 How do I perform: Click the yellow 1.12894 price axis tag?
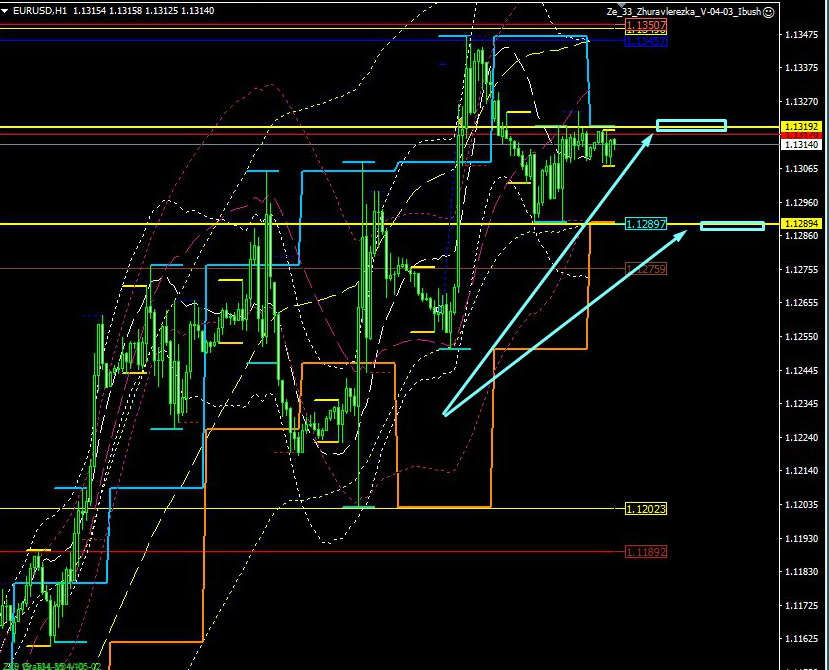click(x=803, y=223)
